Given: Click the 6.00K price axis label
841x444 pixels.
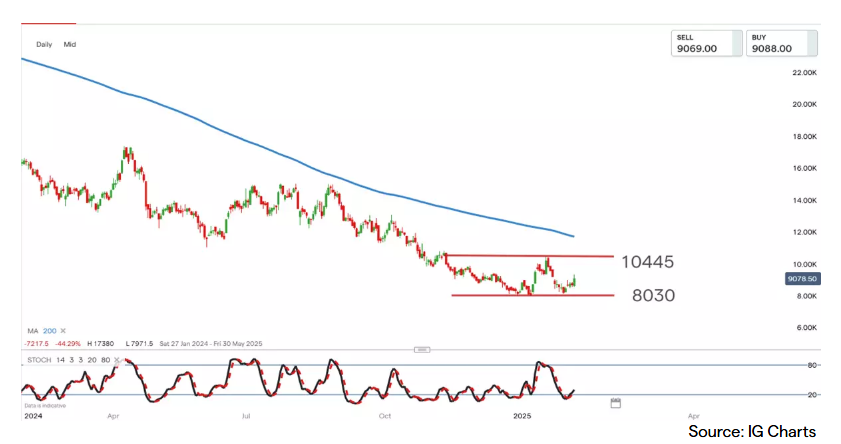Looking at the screenshot, I should [x=806, y=327].
